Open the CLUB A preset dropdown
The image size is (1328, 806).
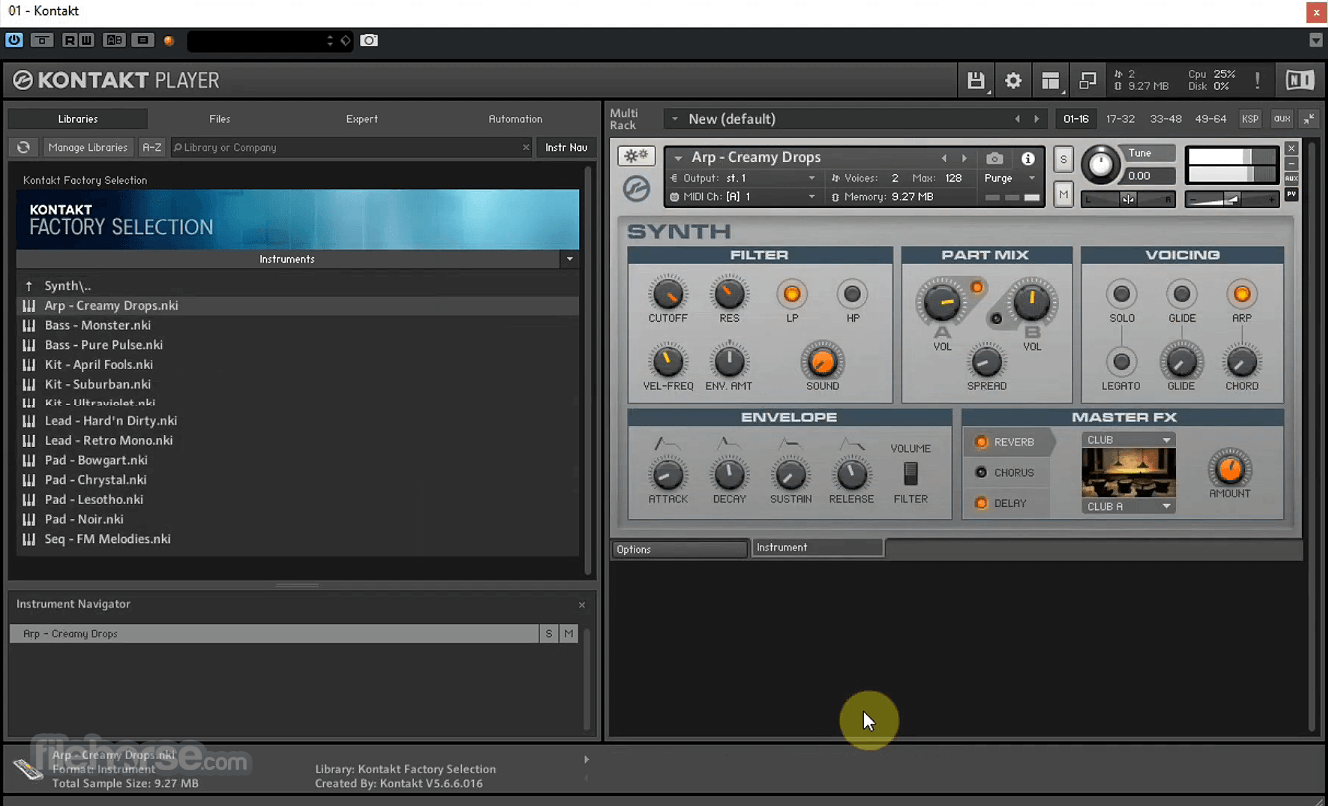(x=1128, y=506)
